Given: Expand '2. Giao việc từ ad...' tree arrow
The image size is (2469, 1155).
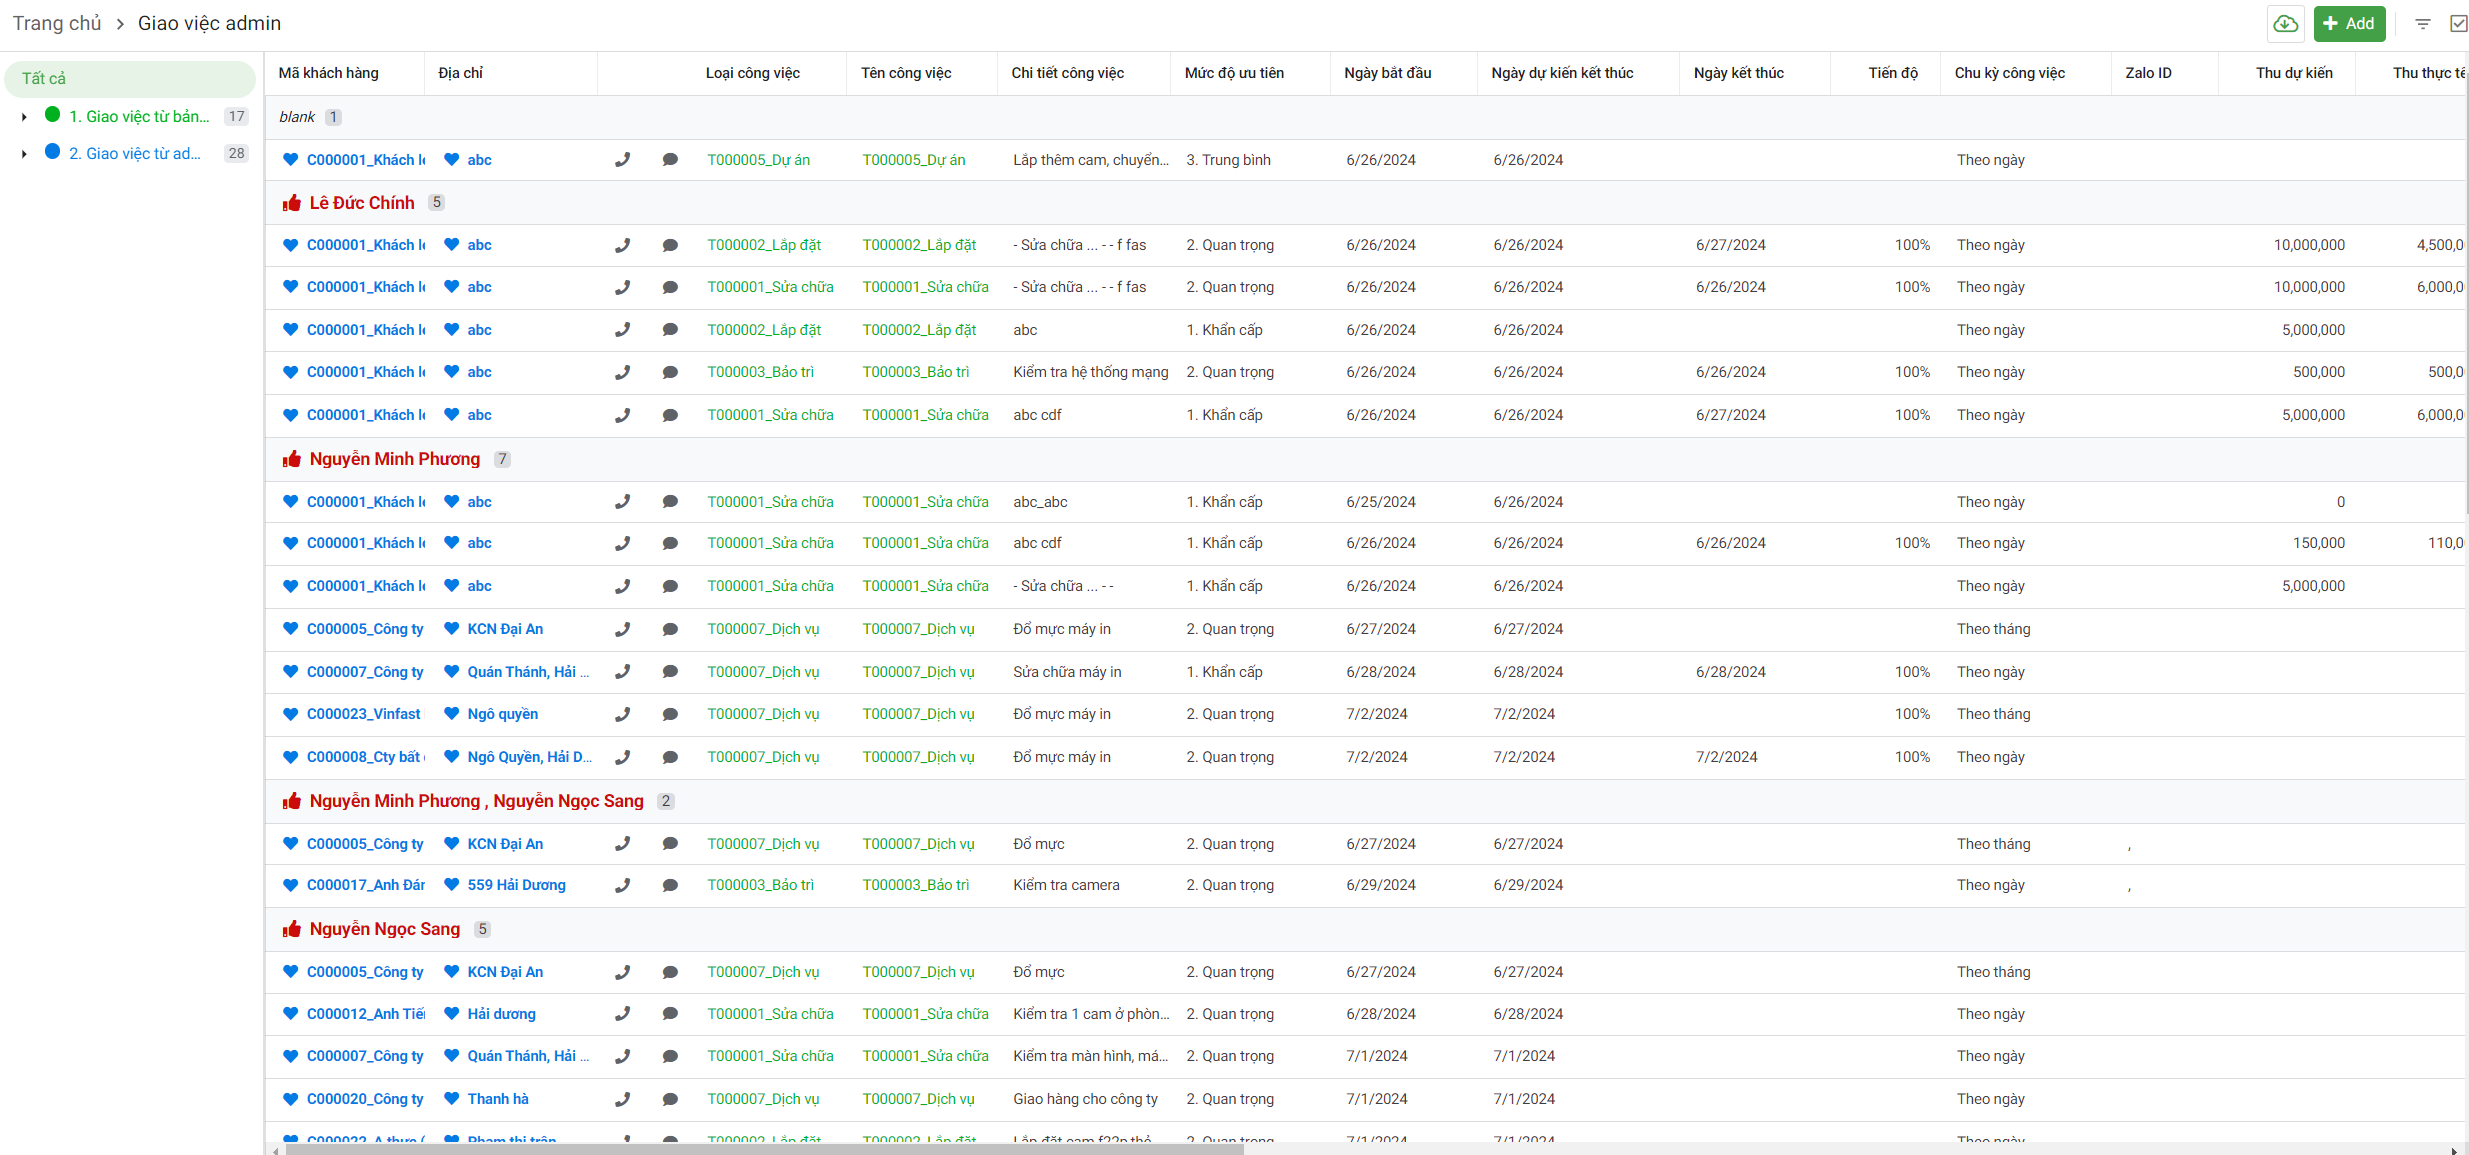Looking at the screenshot, I should (24, 154).
